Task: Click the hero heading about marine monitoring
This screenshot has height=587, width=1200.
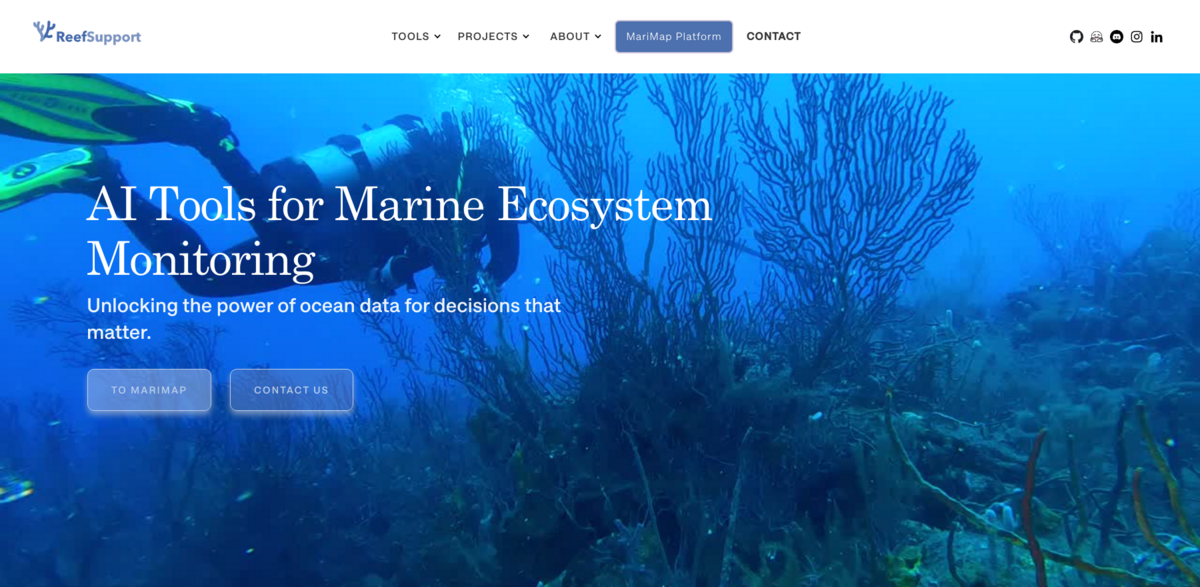Action: click(400, 230)
